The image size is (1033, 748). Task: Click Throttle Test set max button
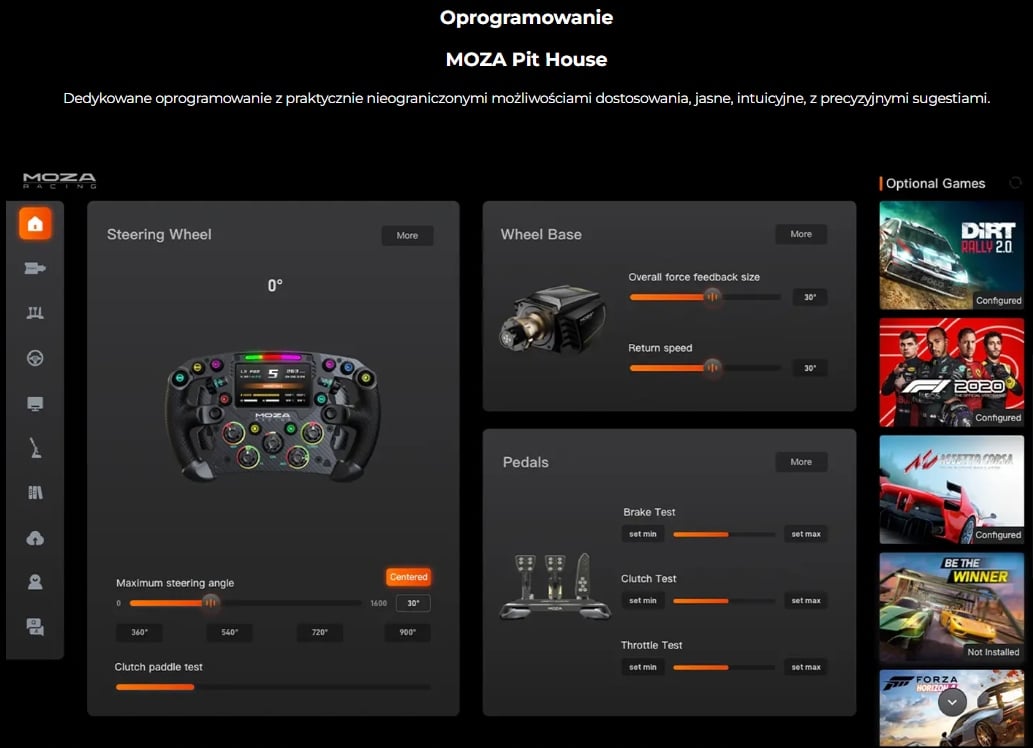point(805,667)
